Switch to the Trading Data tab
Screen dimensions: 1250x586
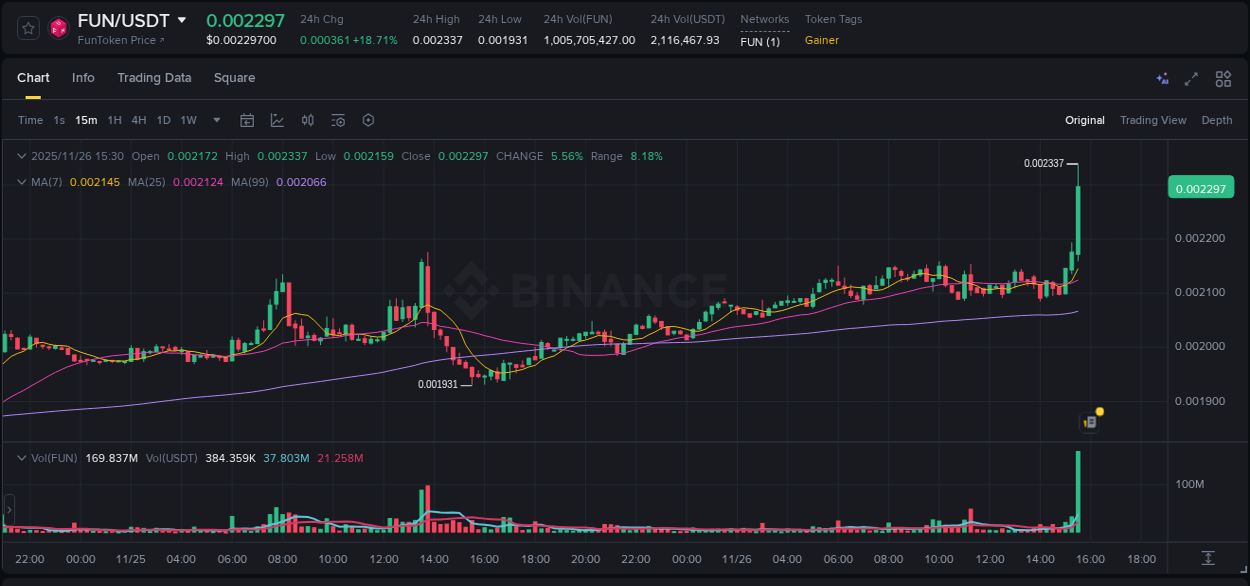click(x=154, y=78)
